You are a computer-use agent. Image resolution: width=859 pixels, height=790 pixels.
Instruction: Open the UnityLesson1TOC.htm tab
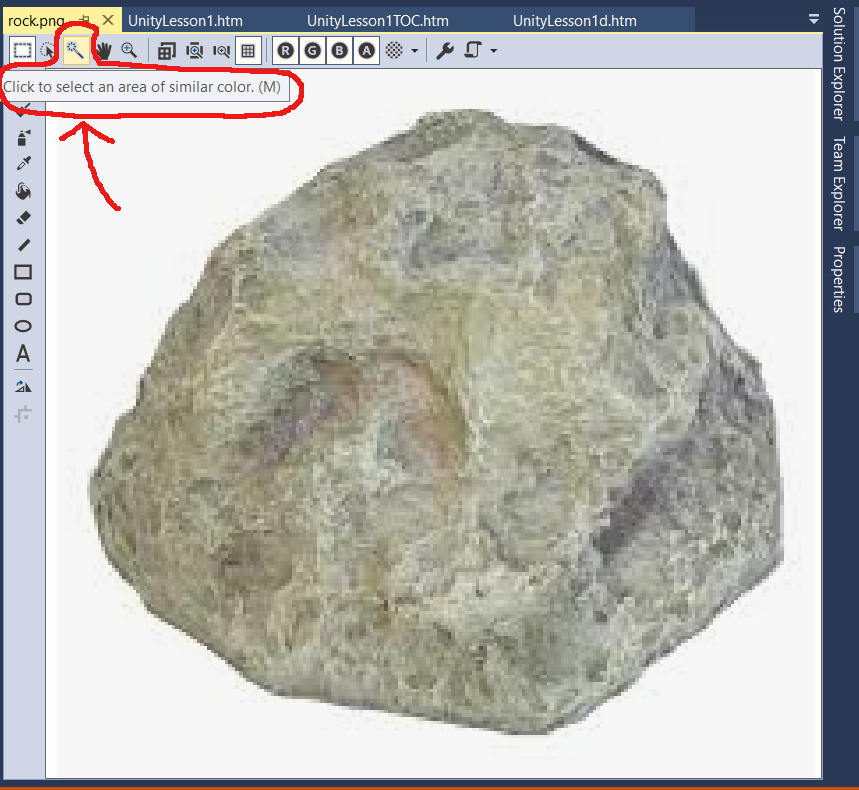tap(377, 21)
